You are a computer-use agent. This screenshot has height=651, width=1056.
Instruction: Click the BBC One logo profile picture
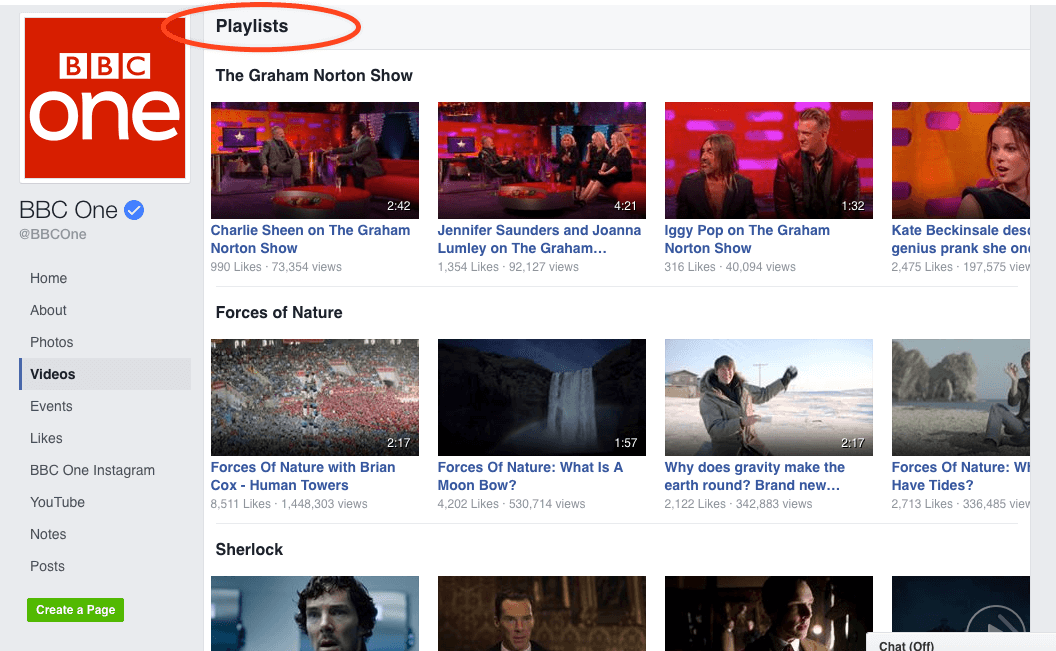click(x=105, y=98)
